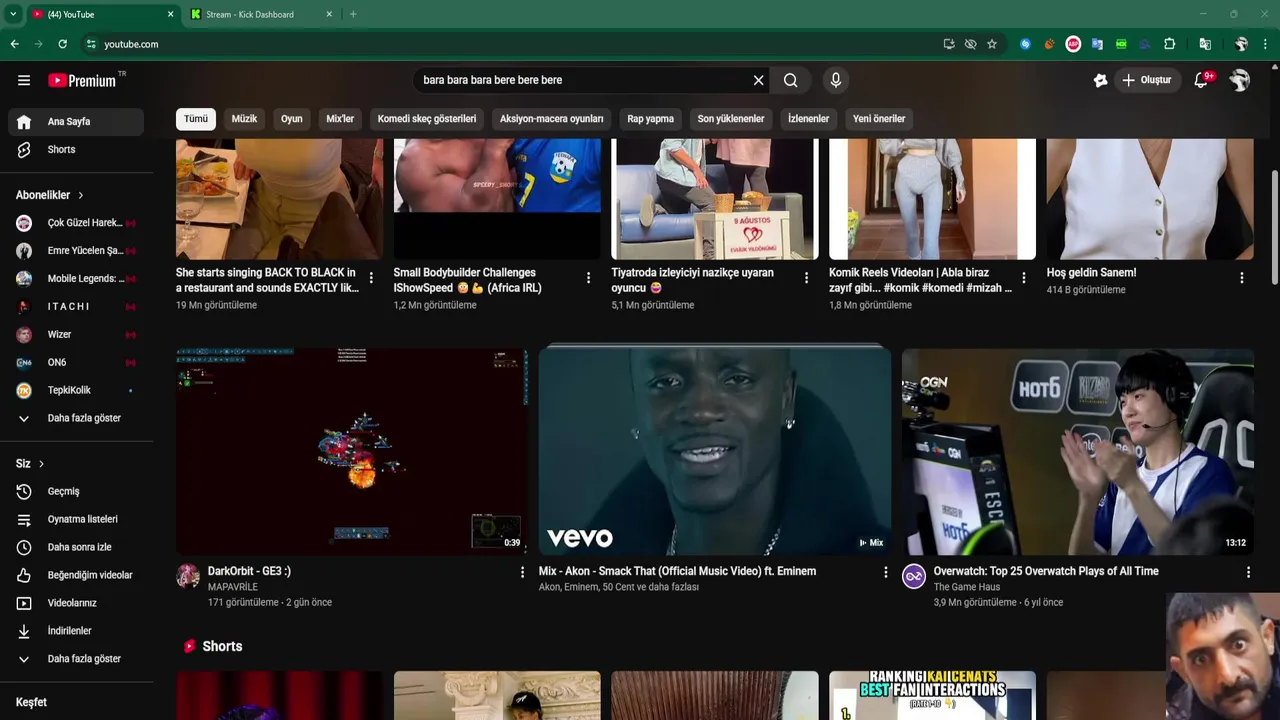The image size is (1280, 720).
Task: Select the Yeni öneriler chip
Action: point(879,119)
